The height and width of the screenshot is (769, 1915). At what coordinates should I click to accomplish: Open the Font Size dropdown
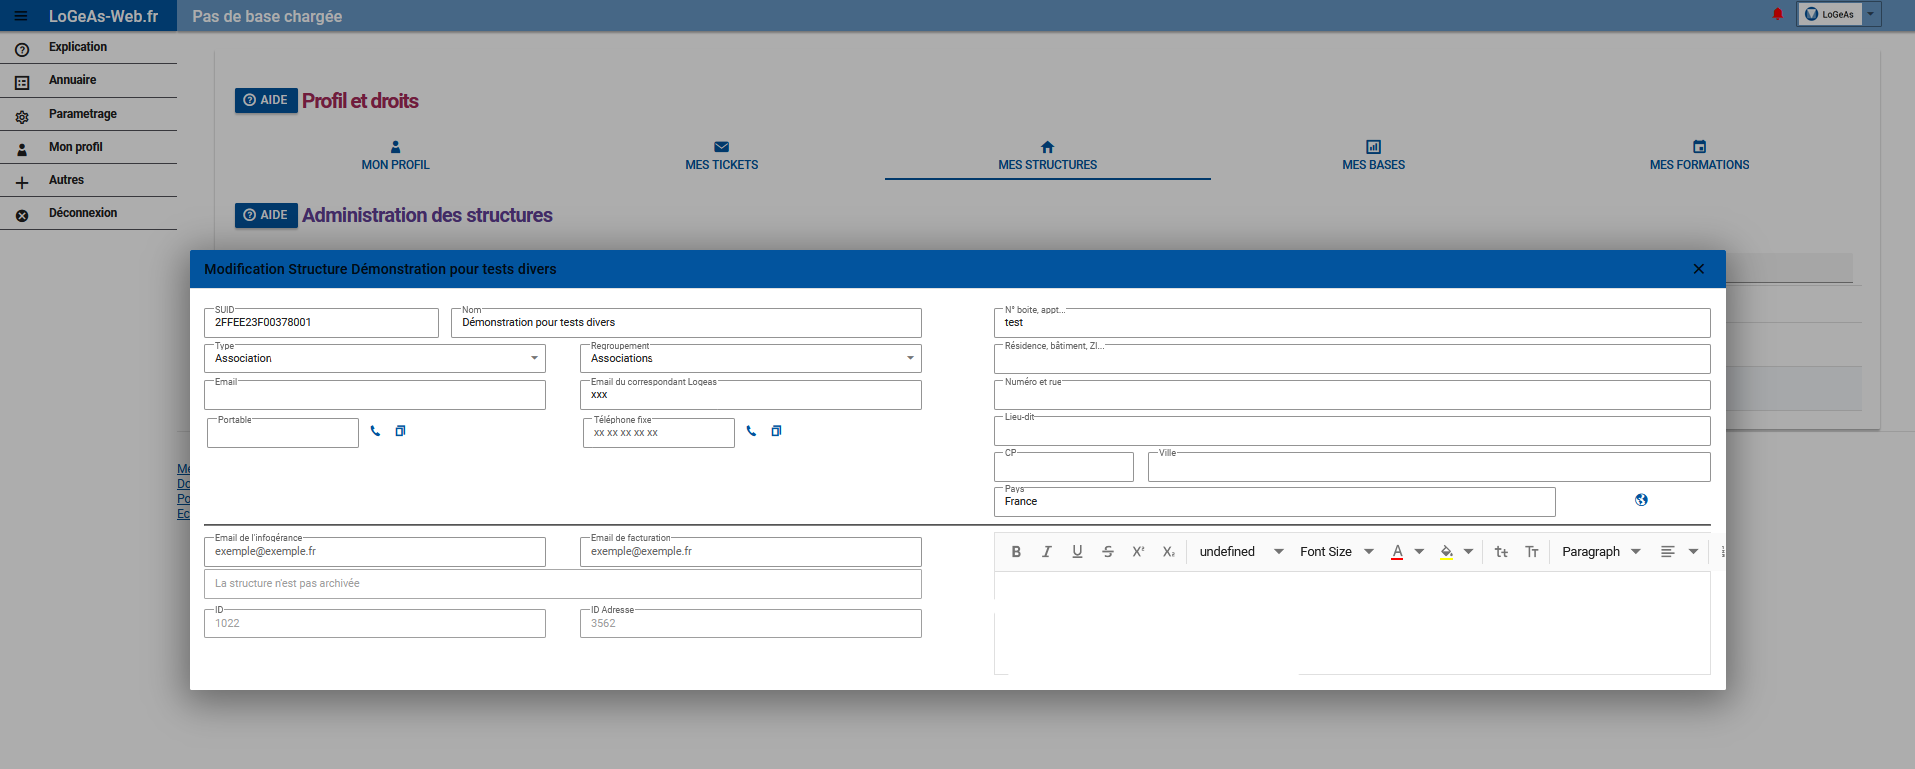1336,552
